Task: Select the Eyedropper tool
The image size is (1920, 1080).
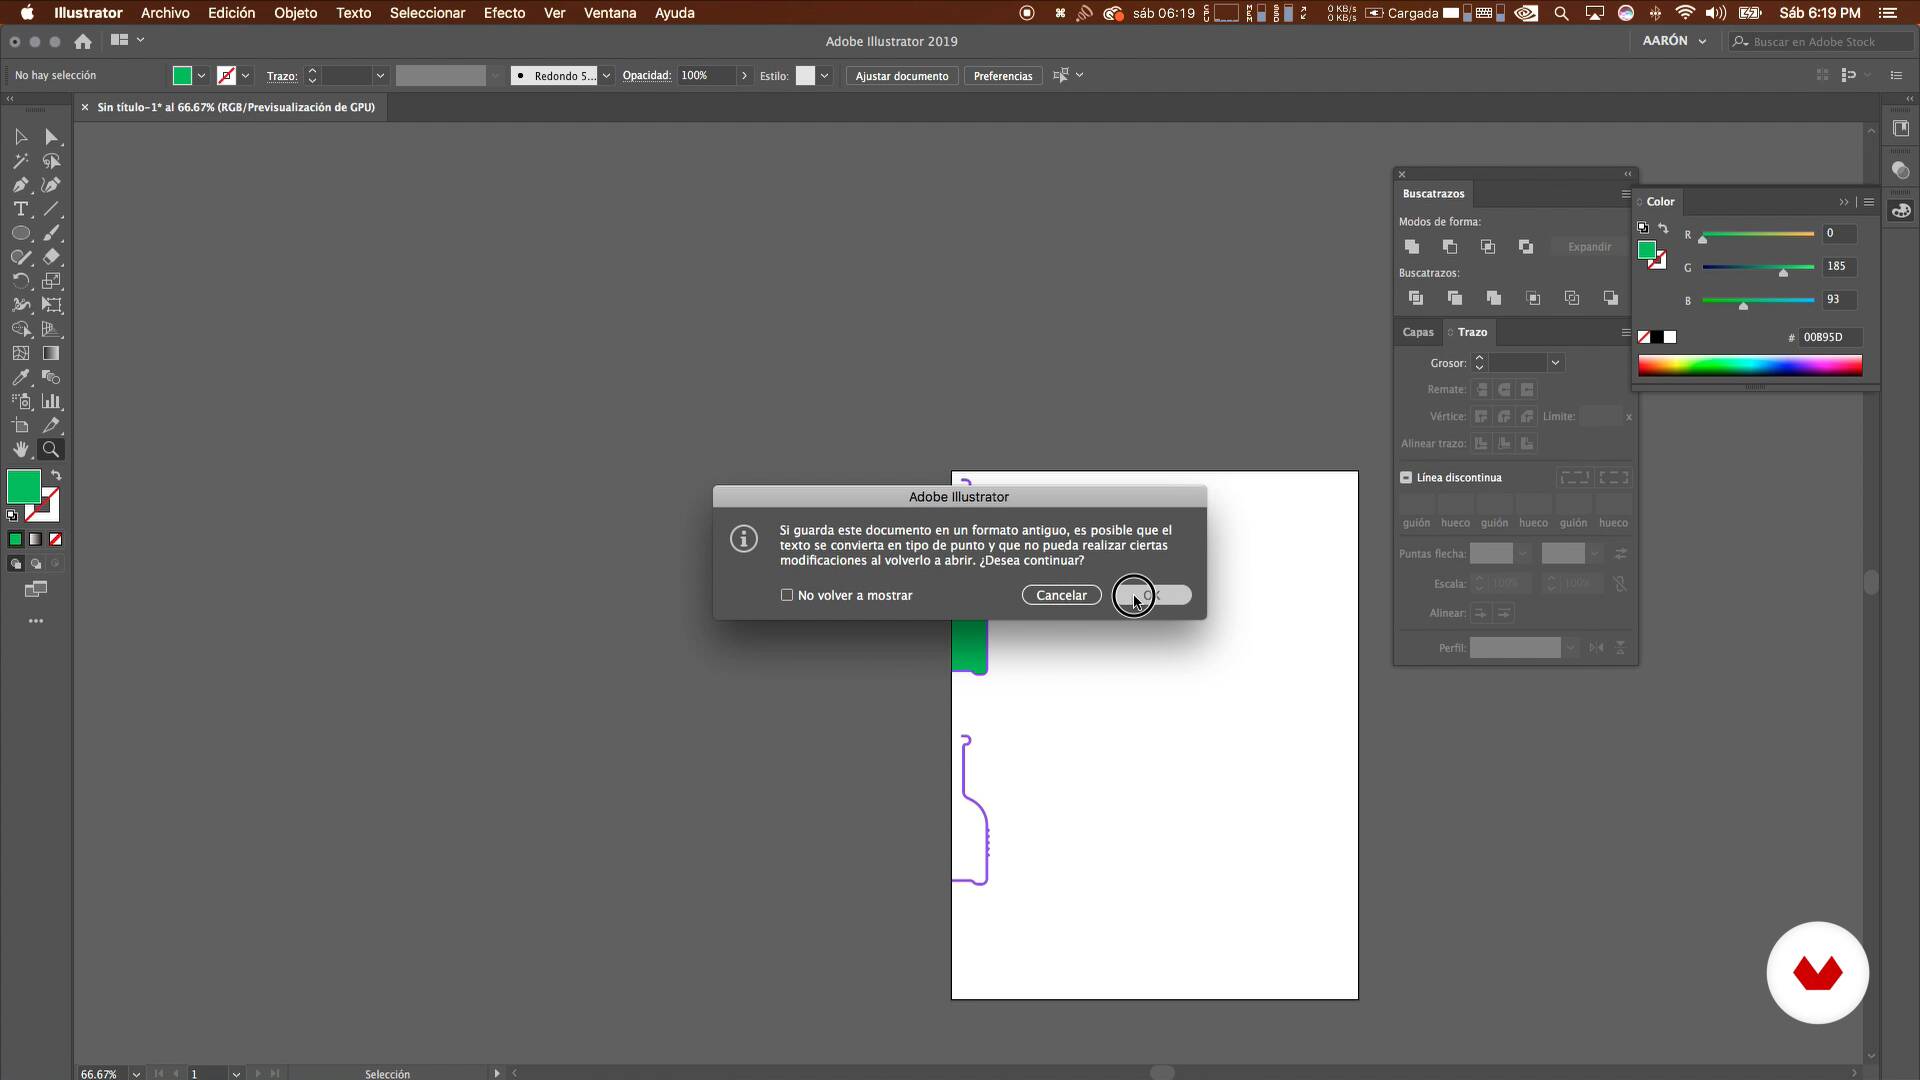Action: coord(21,377)
